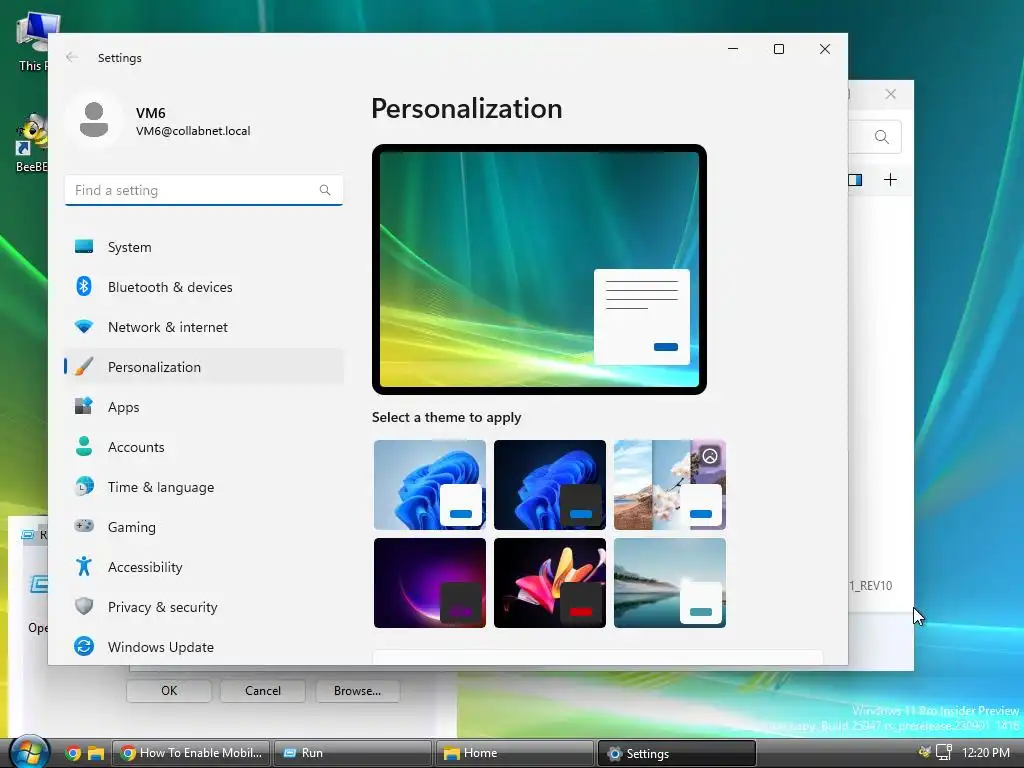The height and width of the screenshot is (768, 1024).
Task: Click OK in the Run dialog
Action: [169, 690]
